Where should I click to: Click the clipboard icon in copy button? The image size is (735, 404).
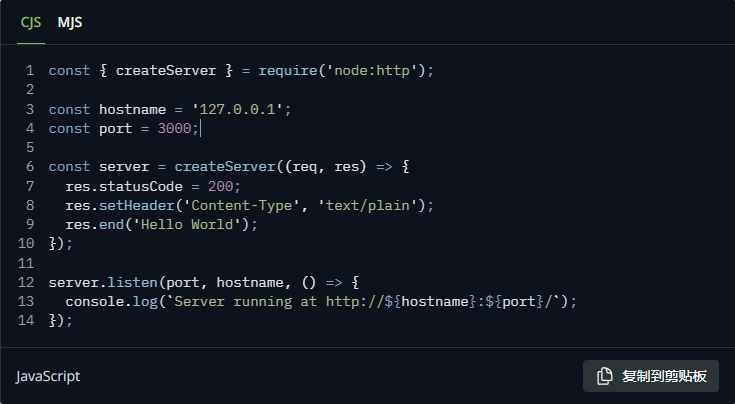[x=605, y=376]
